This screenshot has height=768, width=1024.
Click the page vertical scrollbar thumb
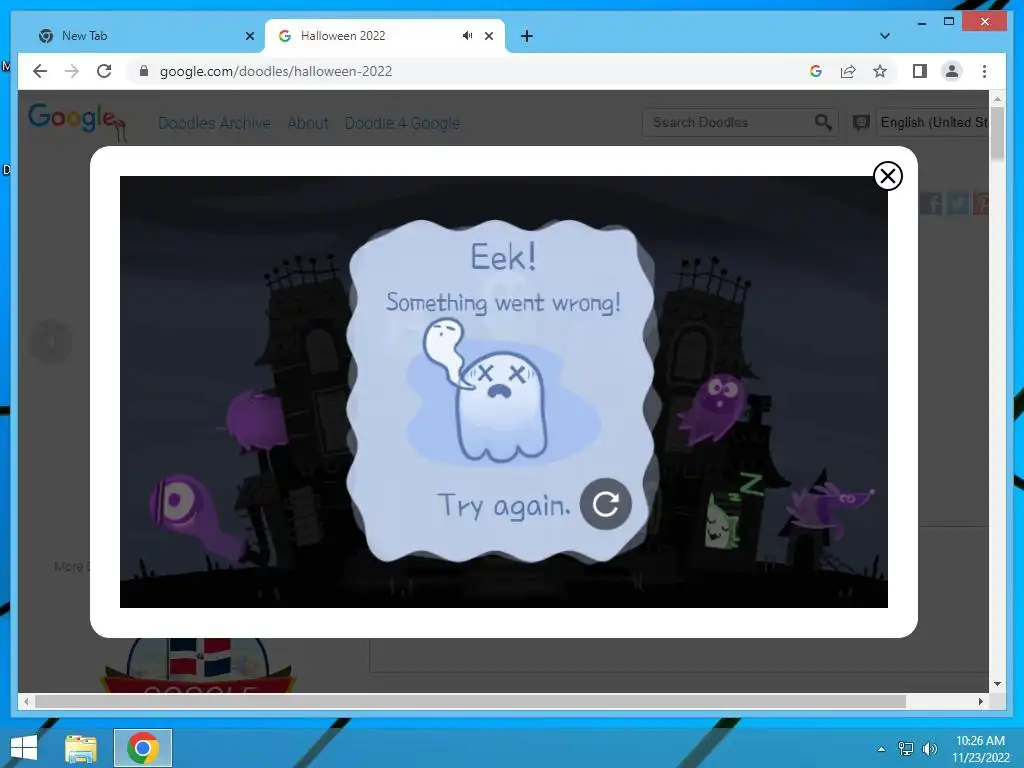[x=997, y=133]
